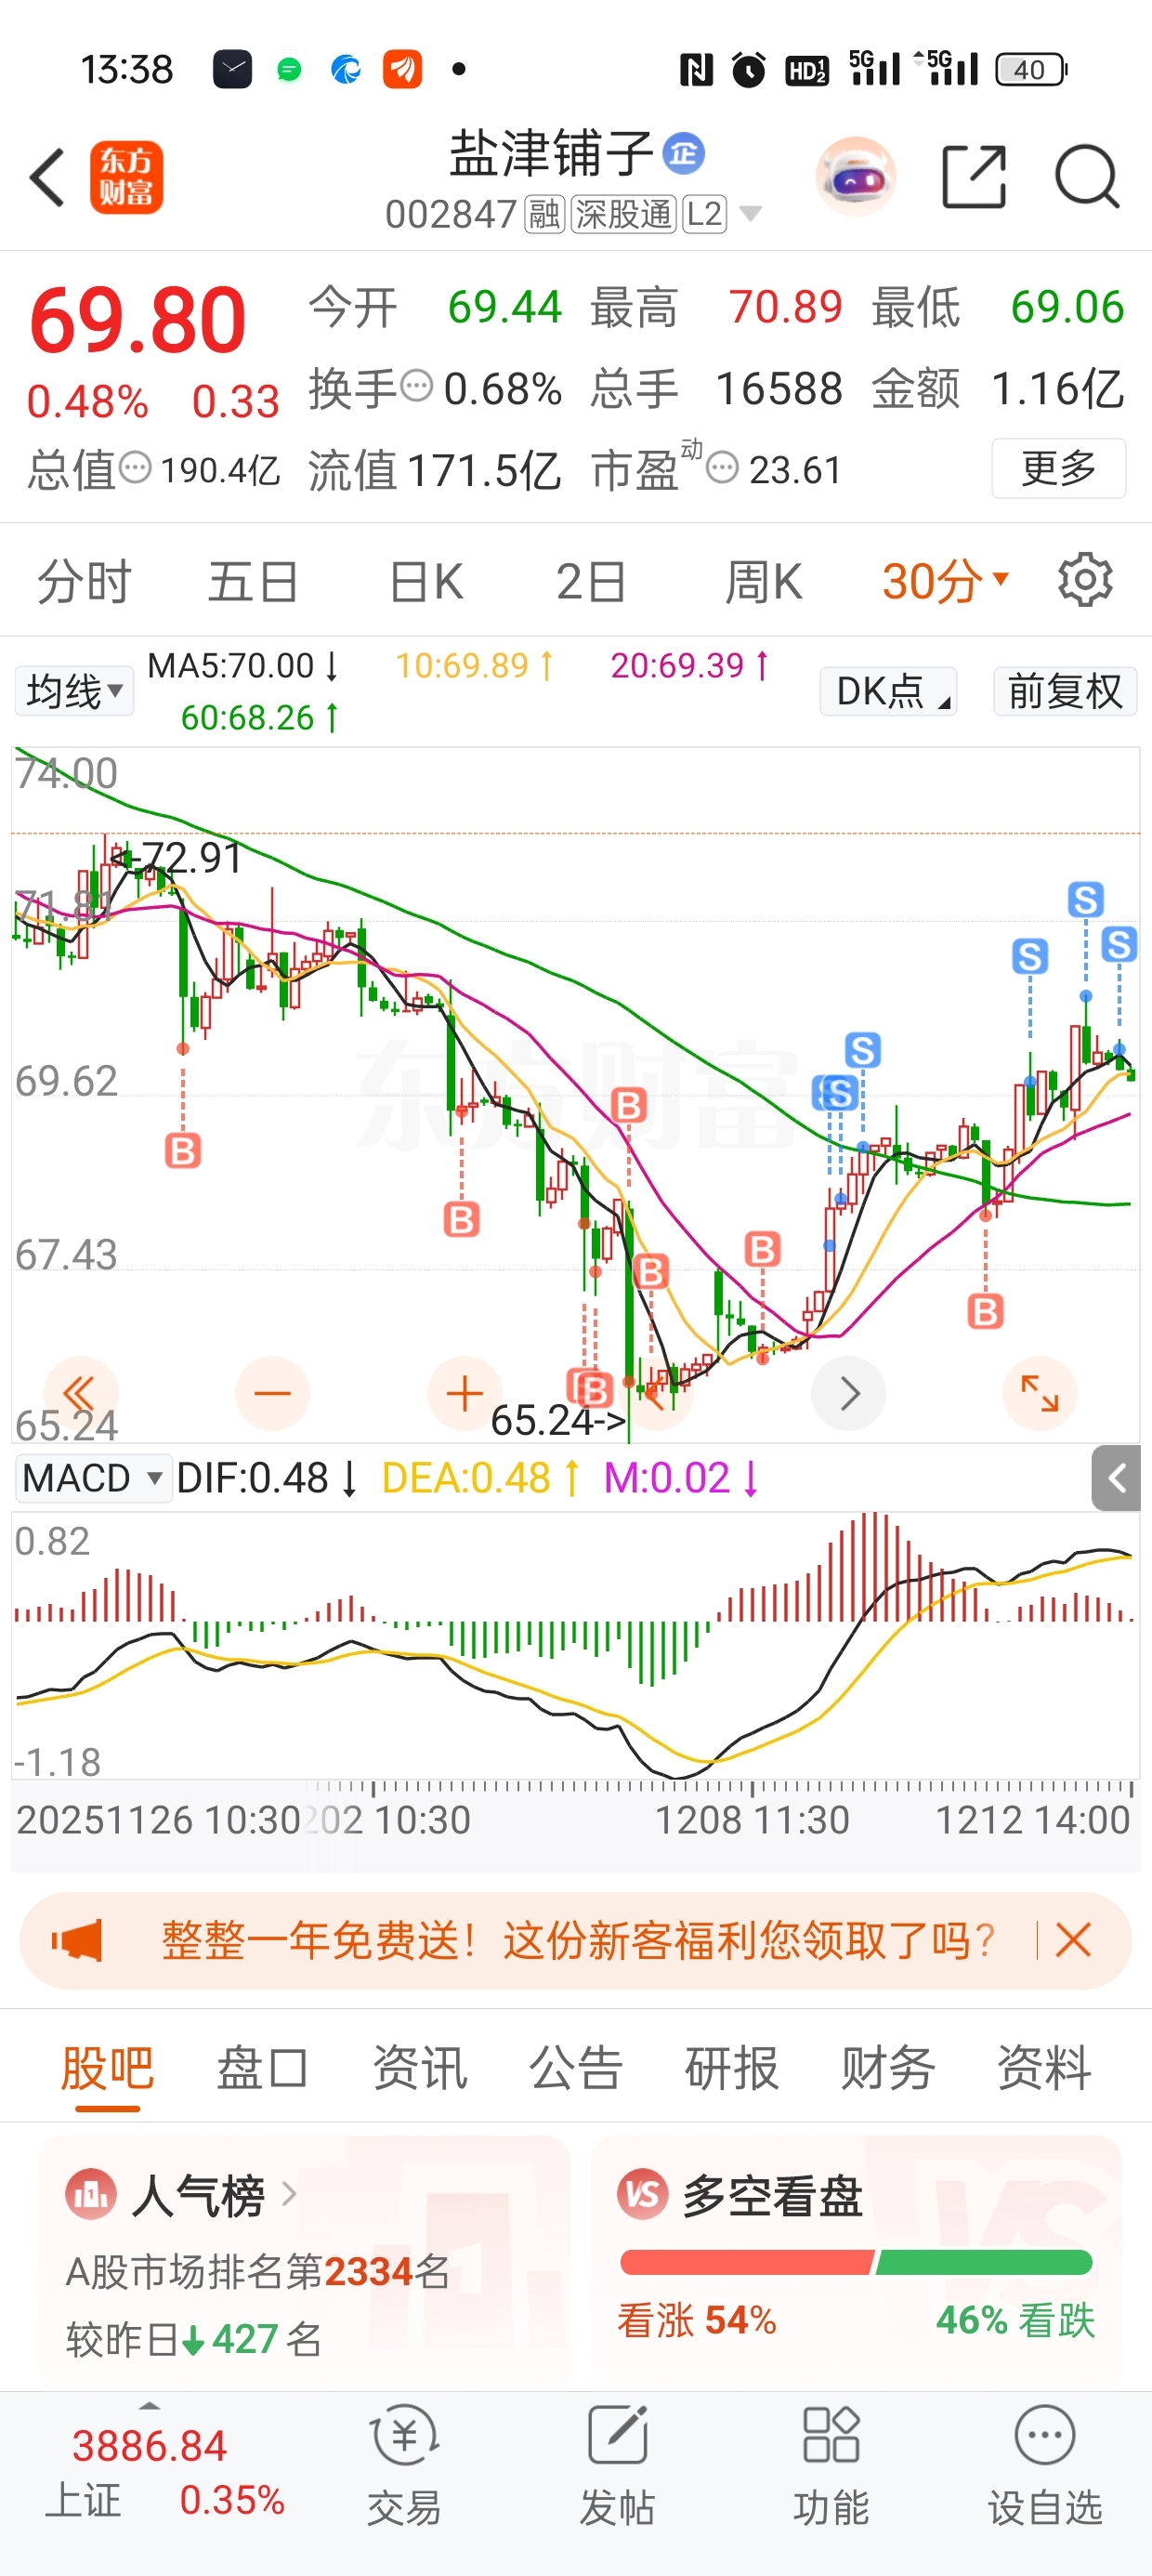Tap 看涨 54% bullish vote
The width and height of the screenshot is (1152, 2576).
coord(697,2320)
